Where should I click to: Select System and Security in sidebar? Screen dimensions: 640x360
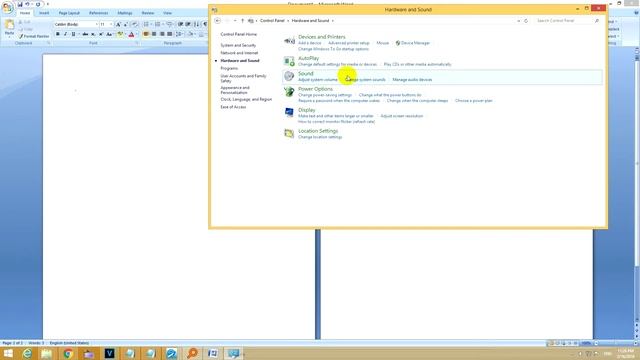(x=238, y=45)
